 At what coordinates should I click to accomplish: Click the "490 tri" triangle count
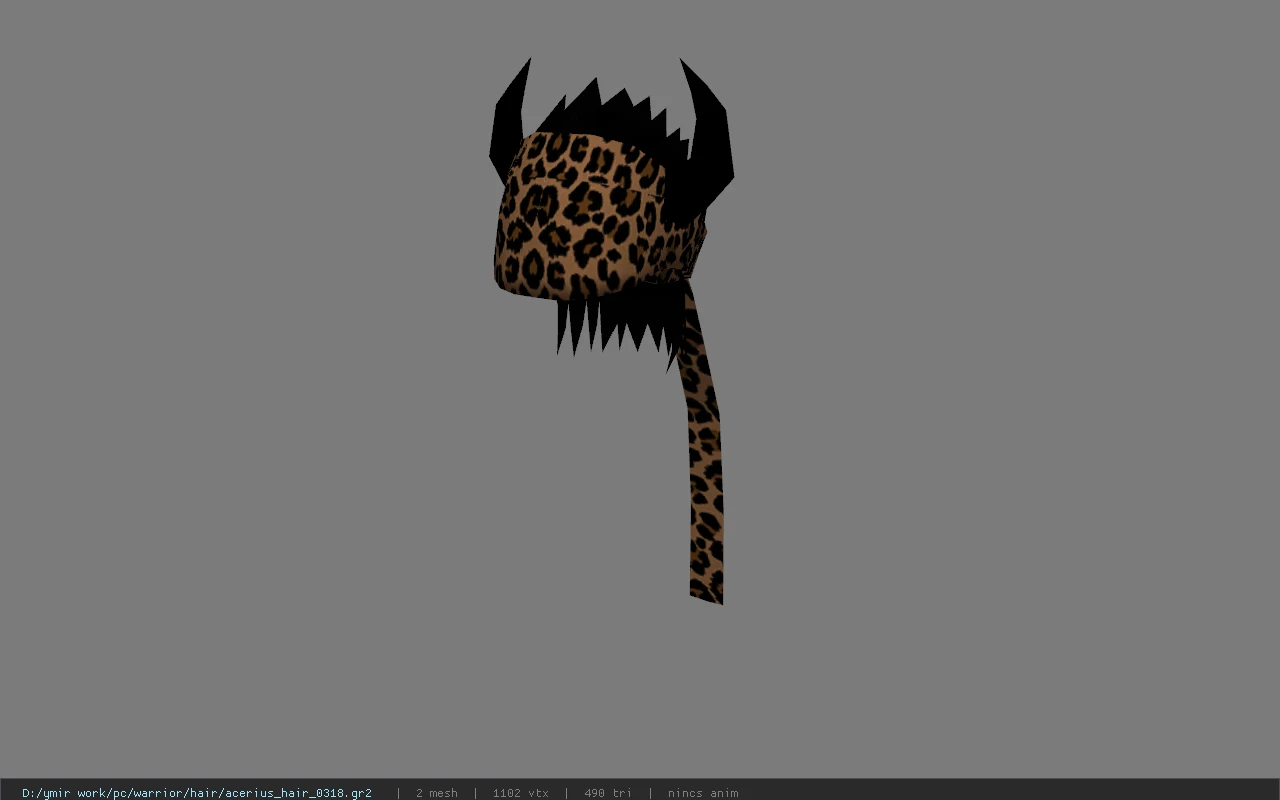click(608, 793)
